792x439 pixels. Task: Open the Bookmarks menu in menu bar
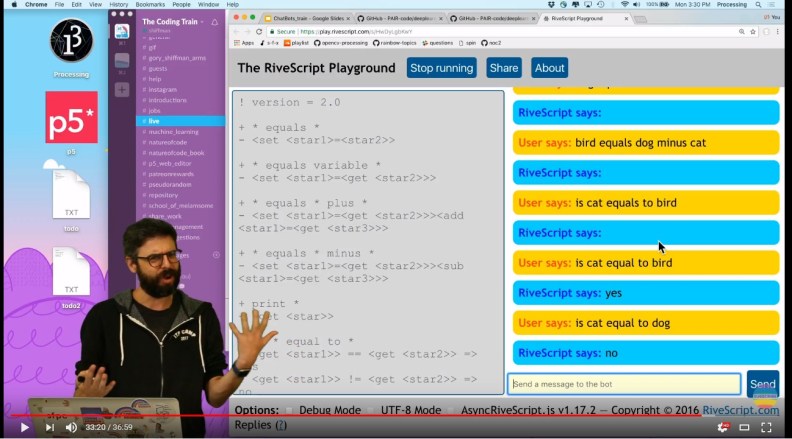(150, 5)
